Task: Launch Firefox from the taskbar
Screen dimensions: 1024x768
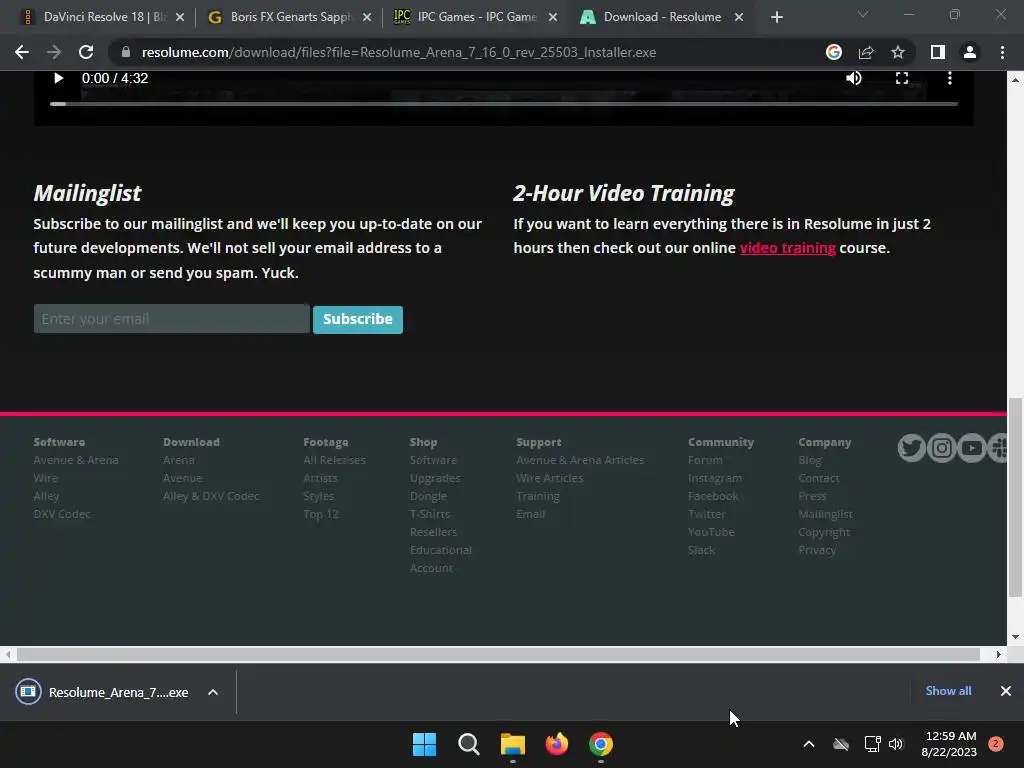Action: click(x=556, y=744)
